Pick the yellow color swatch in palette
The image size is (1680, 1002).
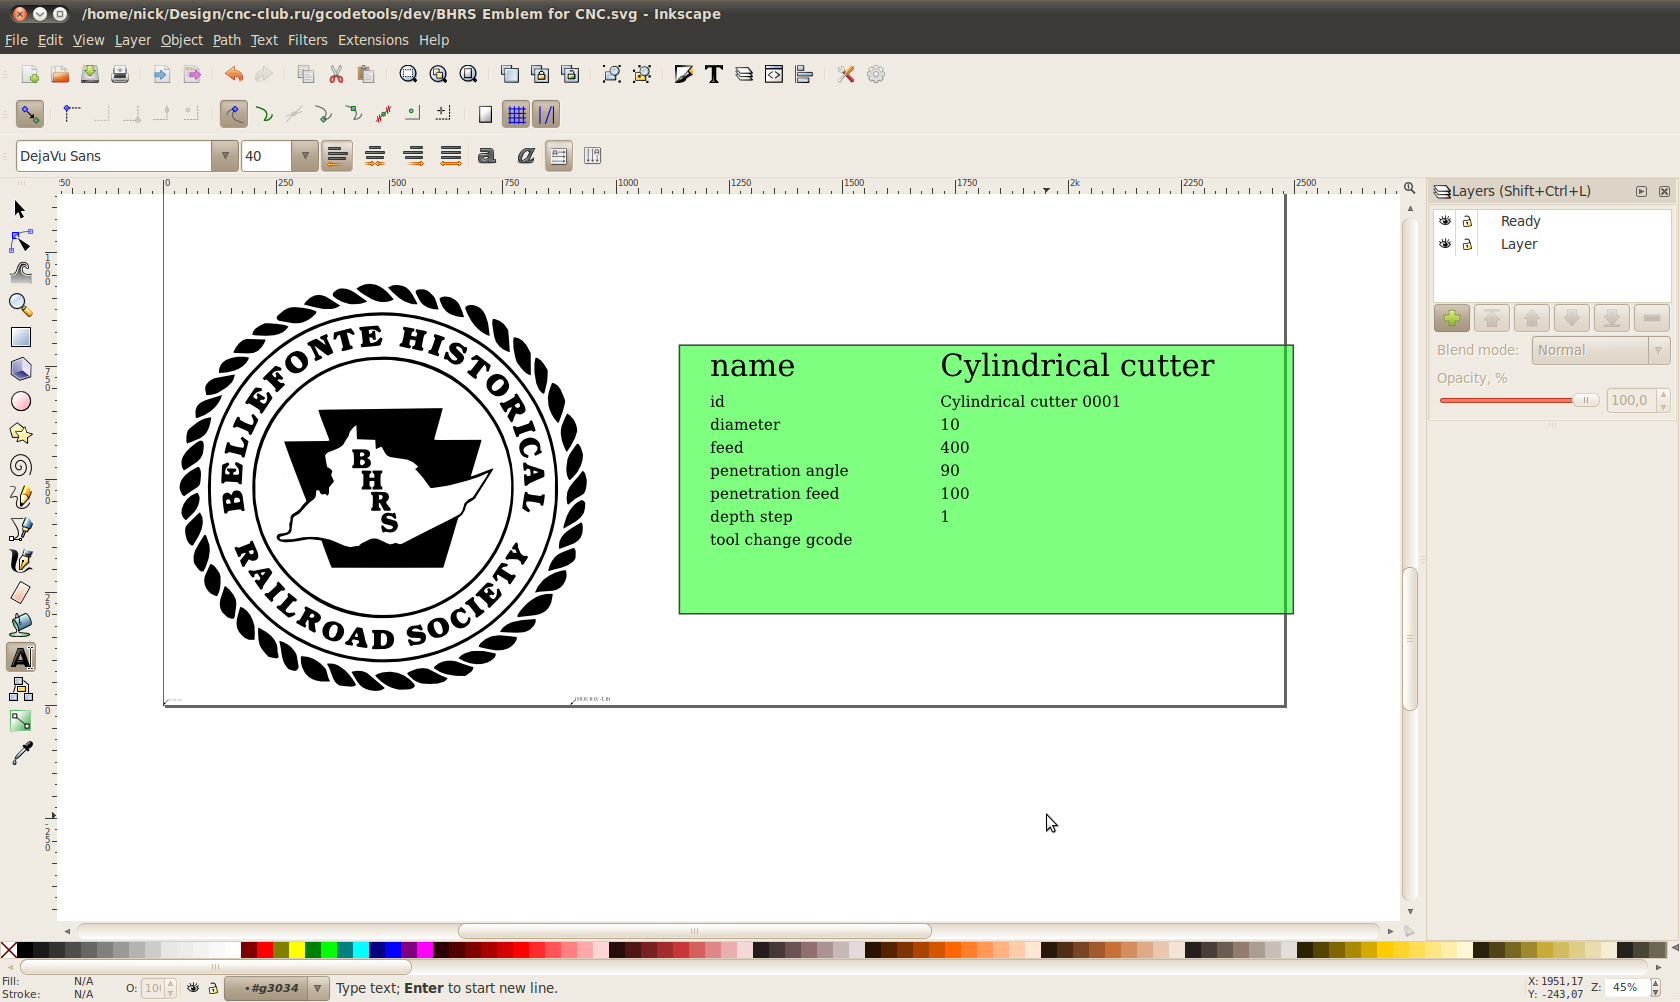click(x=297, y=950)
